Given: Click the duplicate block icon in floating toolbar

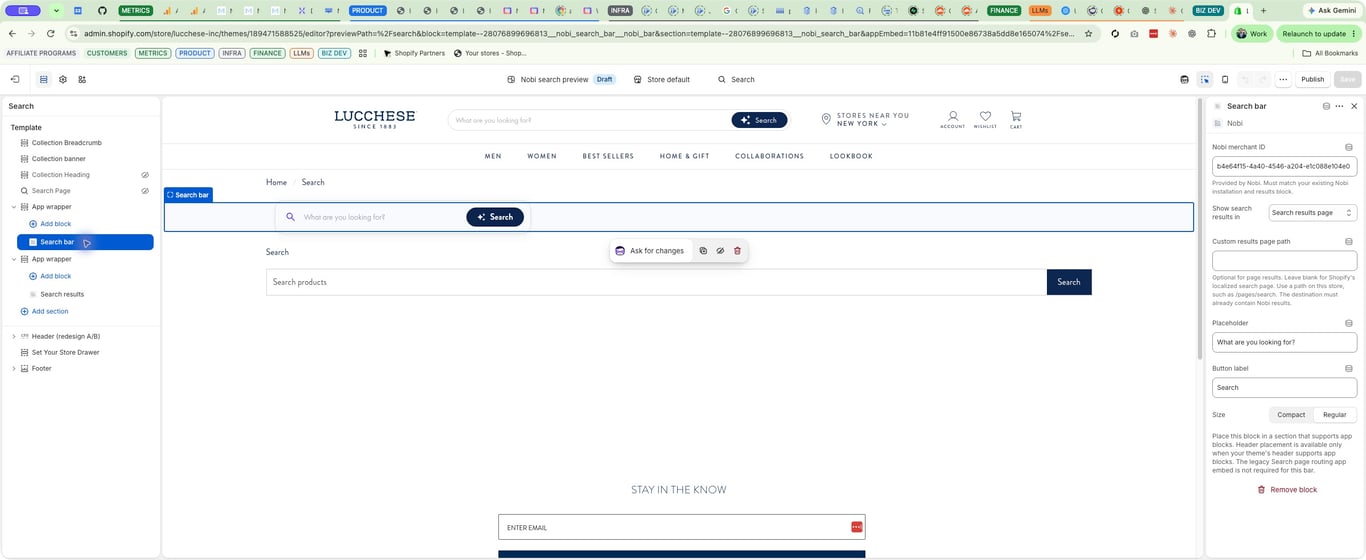Looking at the screenshot, I should 703,251.
